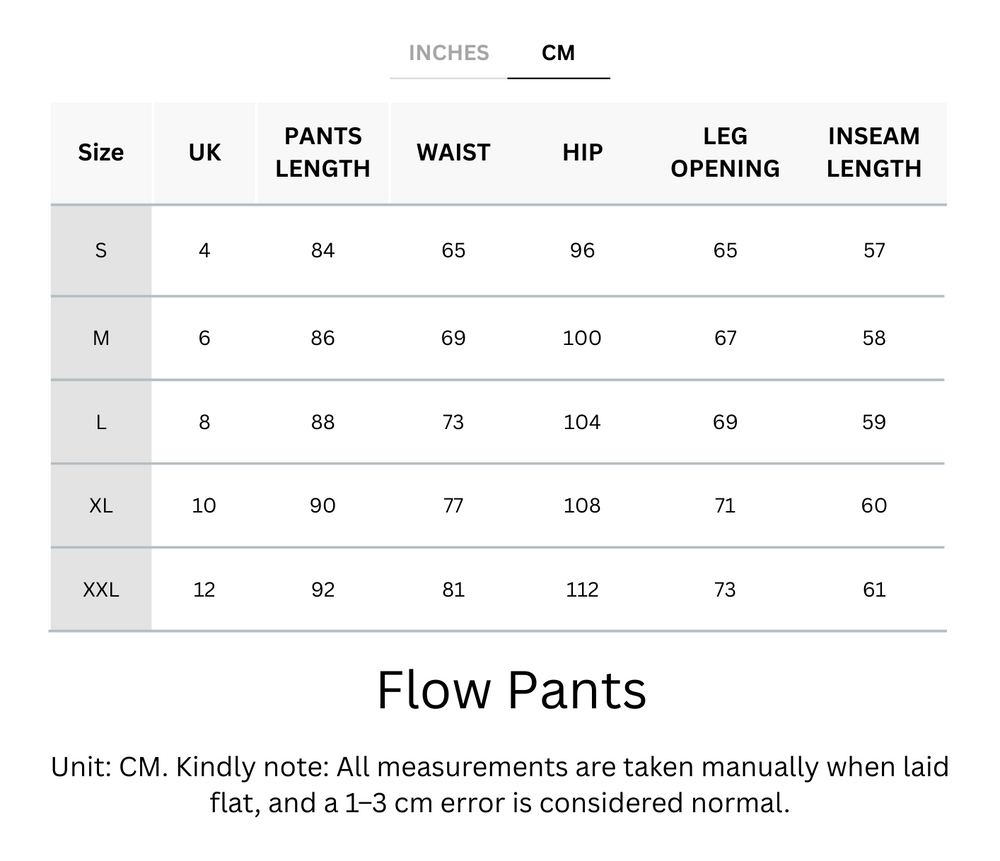Click the UK column header
1000x861 pixels.
click(x=204, y=152)
